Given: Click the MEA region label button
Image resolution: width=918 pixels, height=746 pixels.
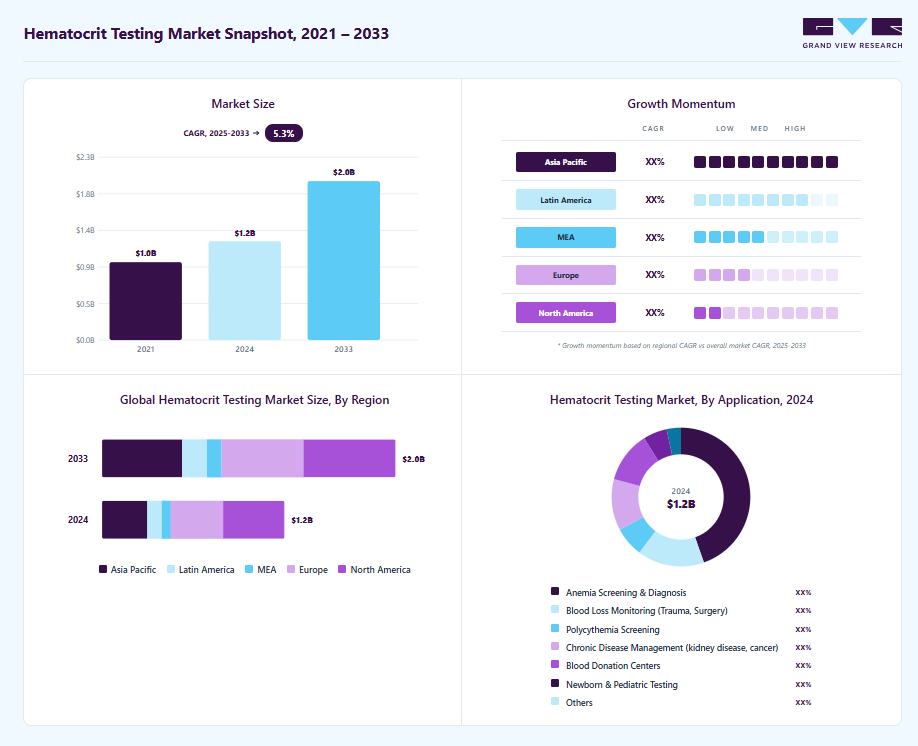Looking at the screenshot, I should click(566, 237).
